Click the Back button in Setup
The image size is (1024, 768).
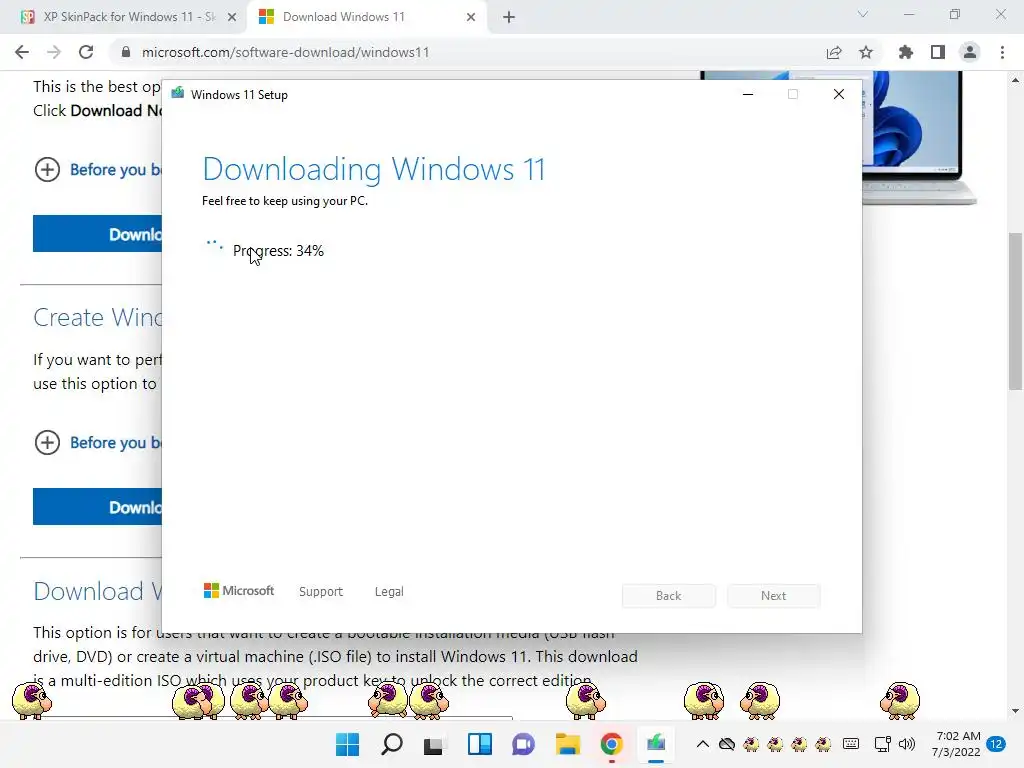click(669, 596)
